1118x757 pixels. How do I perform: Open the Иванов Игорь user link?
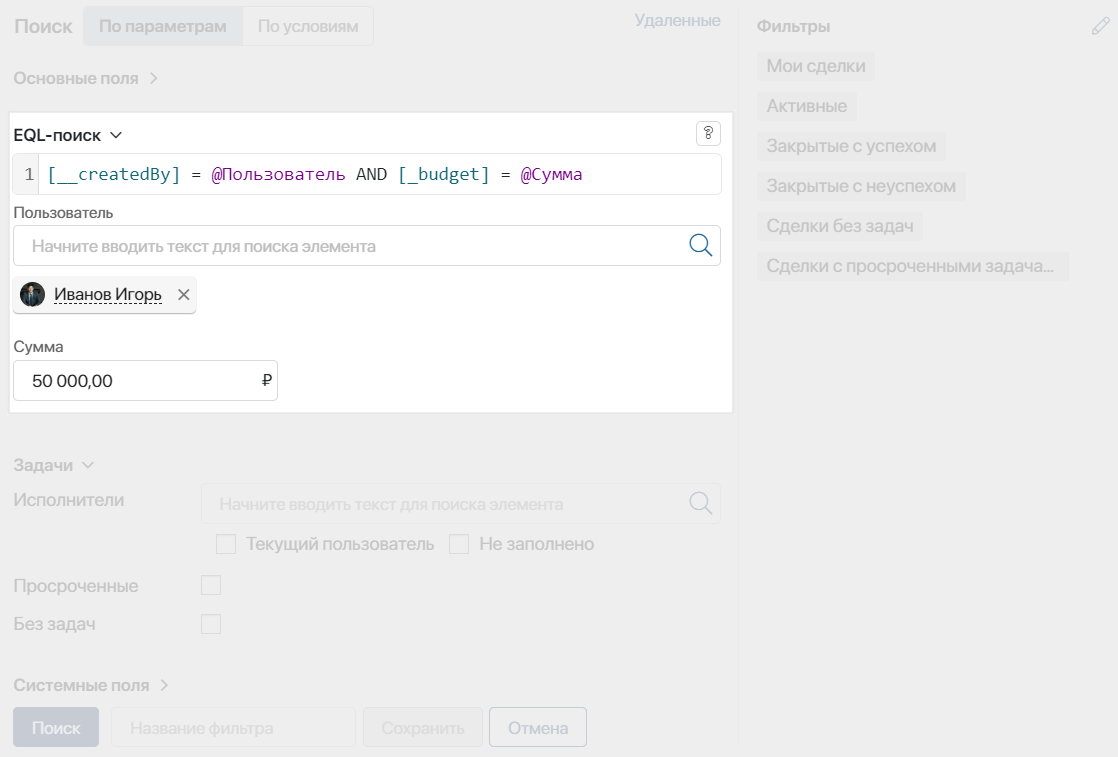tap(108, 294)
